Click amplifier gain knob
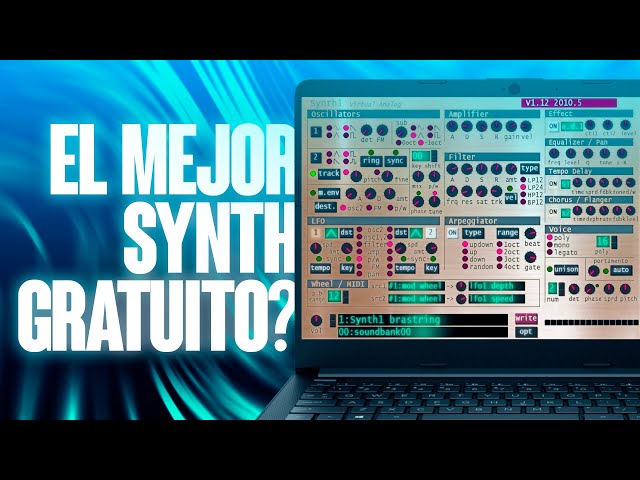 tap(511, 126)
